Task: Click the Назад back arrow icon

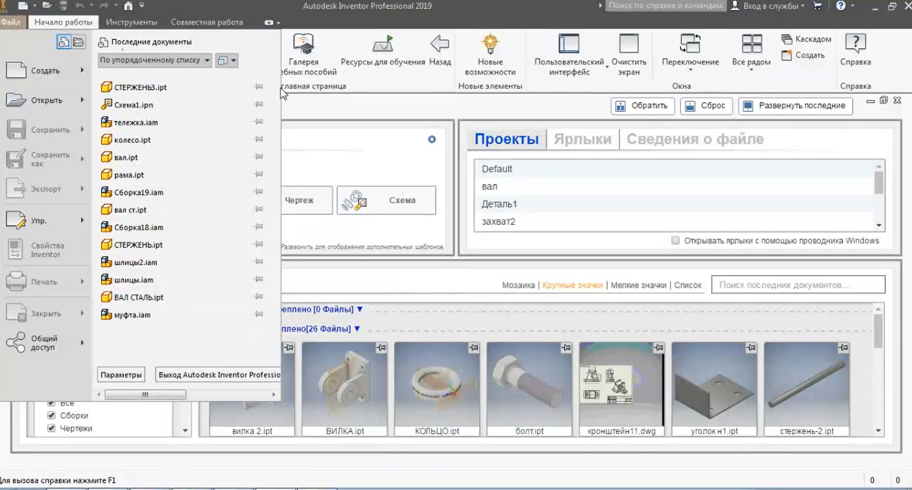Action: pos(440,45)
